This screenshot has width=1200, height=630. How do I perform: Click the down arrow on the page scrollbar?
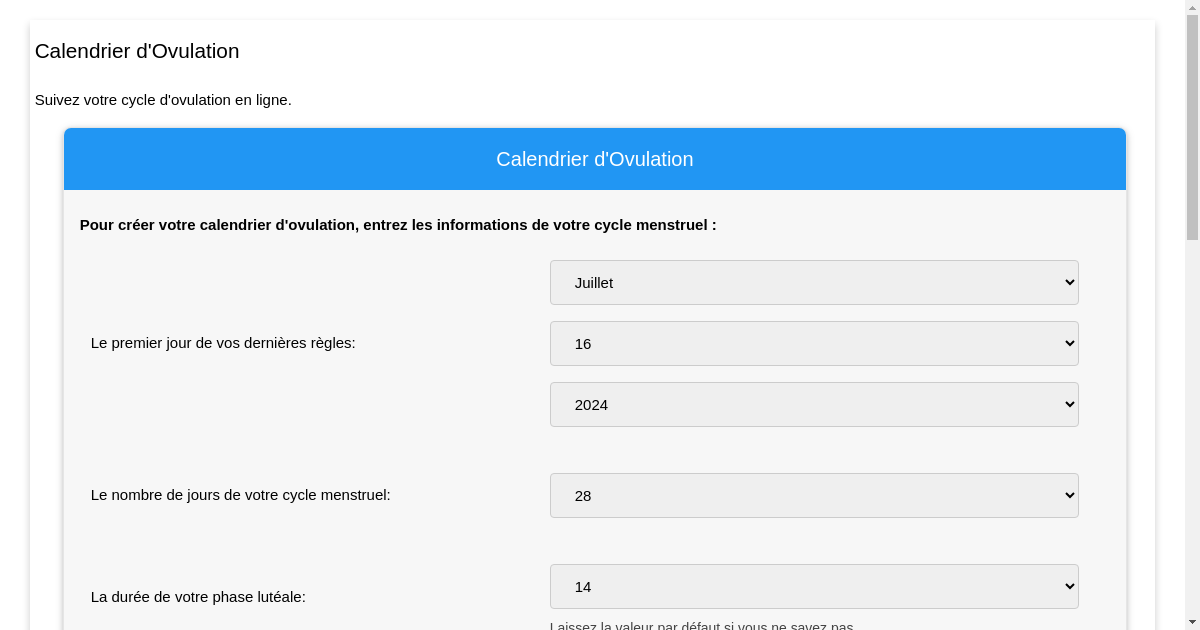pos(1193,623)
